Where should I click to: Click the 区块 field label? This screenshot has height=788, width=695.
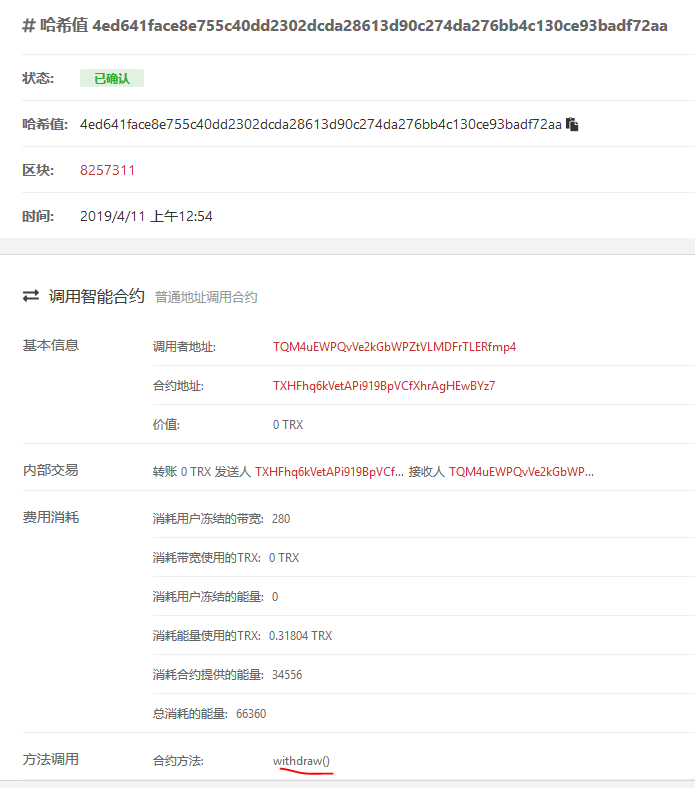pyautogui.click(x=38, y=170)
